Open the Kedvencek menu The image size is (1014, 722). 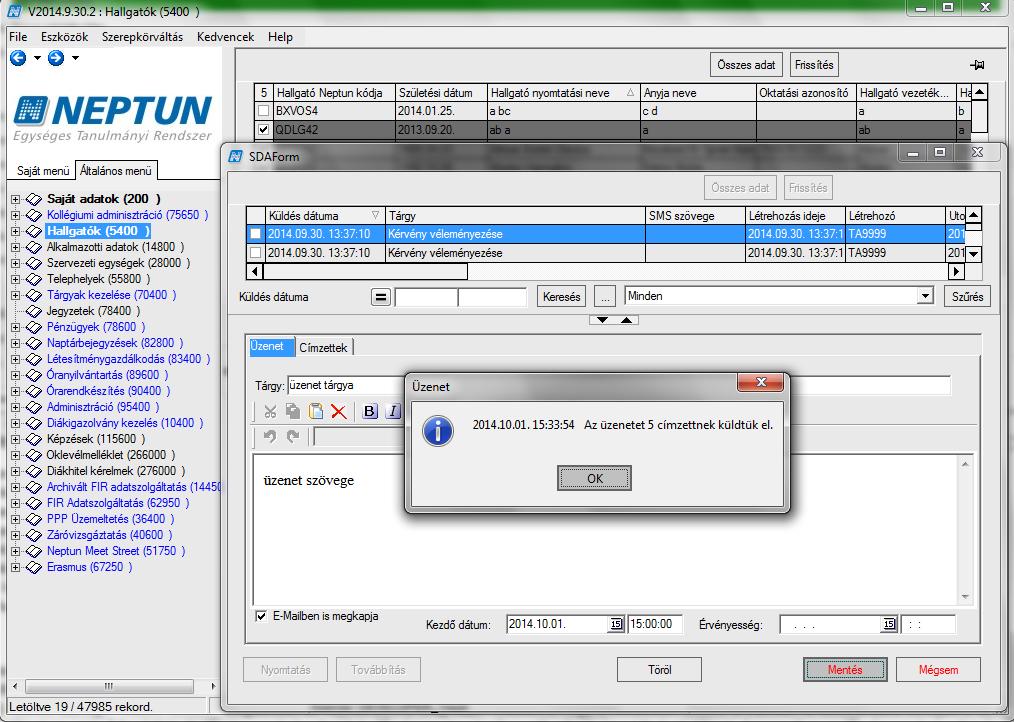point(226,37)
